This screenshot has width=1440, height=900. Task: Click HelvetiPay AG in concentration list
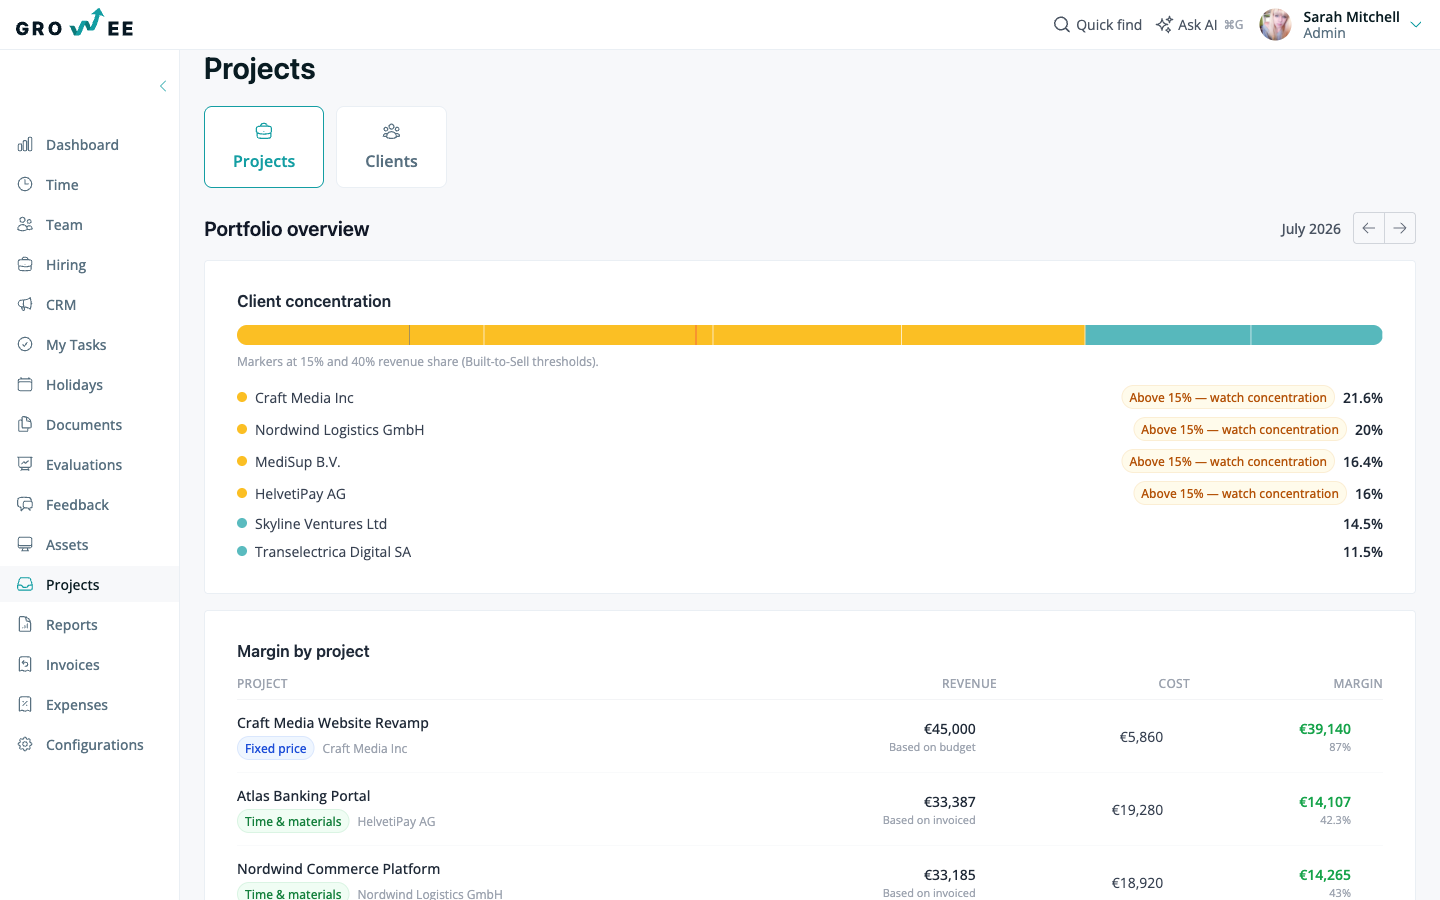click(300, 494)
